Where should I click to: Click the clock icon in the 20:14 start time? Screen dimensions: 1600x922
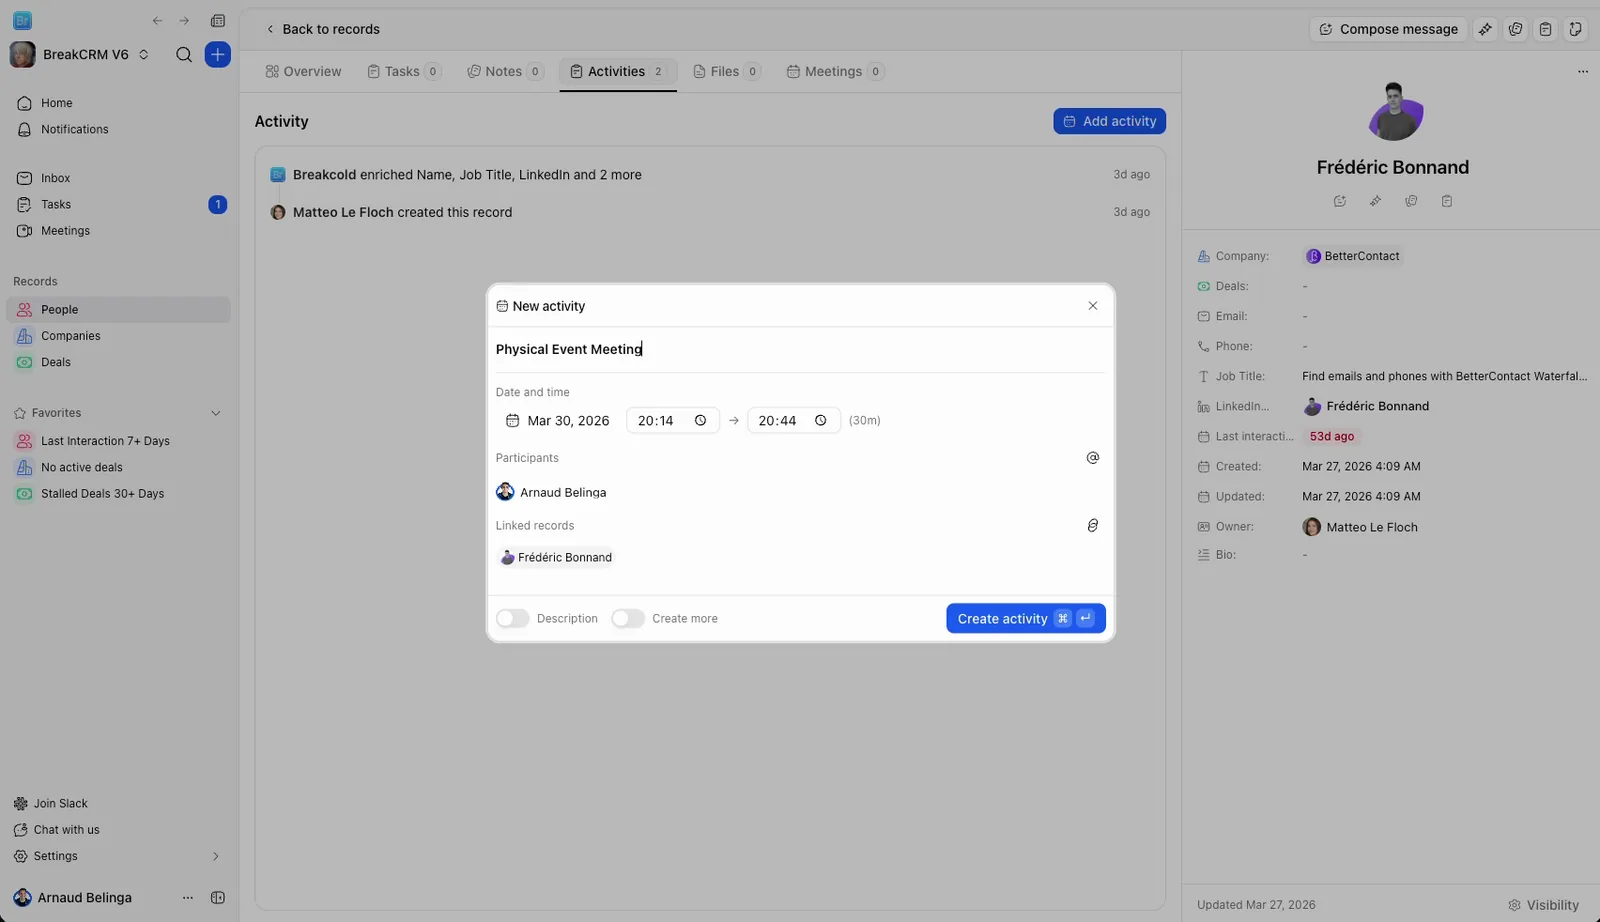[x=701, y=421]
